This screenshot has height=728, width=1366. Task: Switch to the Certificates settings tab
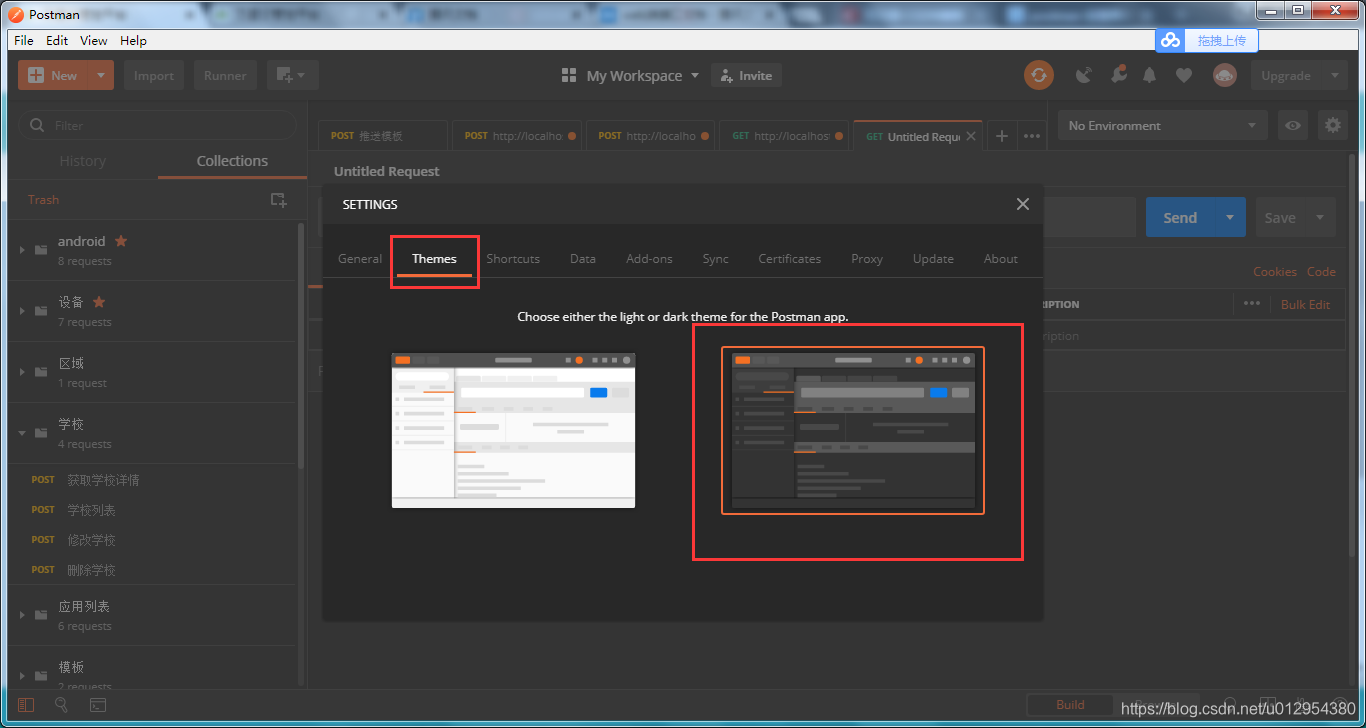pos(789,258)
